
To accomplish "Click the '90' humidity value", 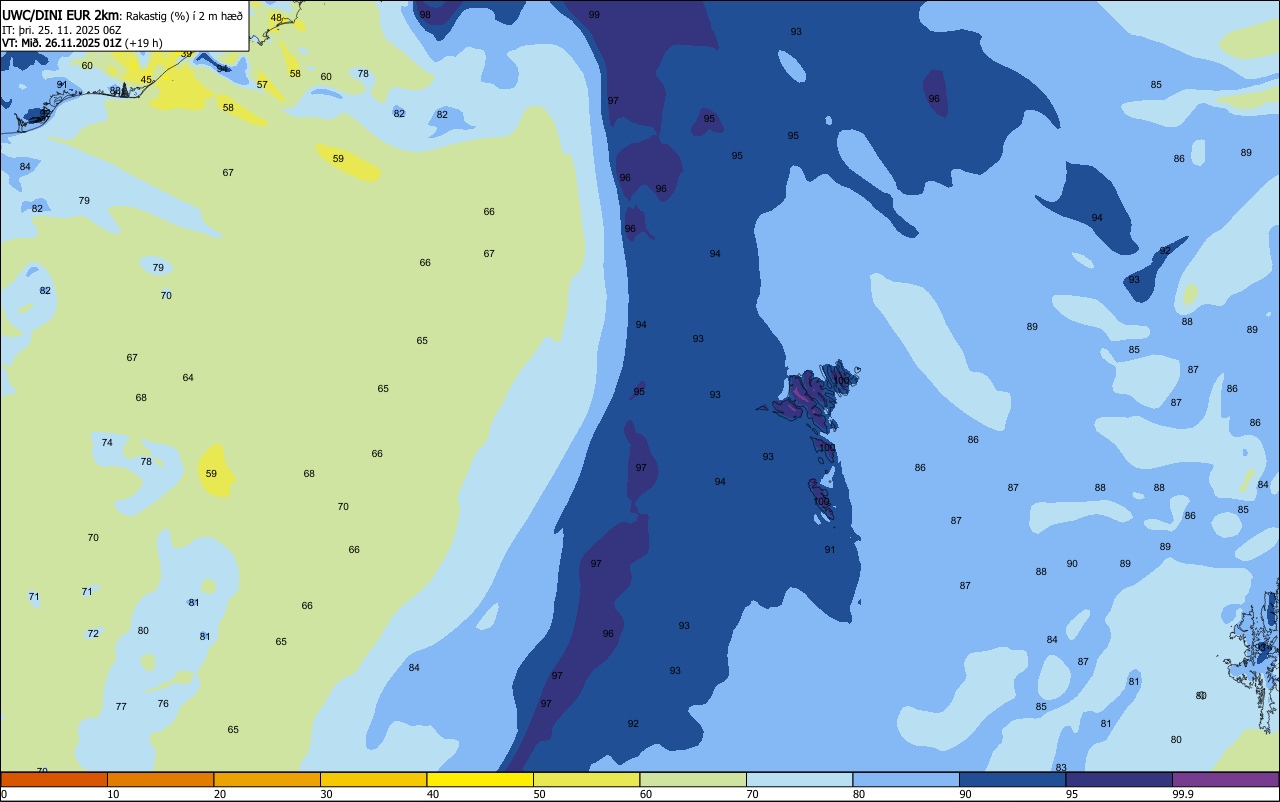I will (1072, 564).
